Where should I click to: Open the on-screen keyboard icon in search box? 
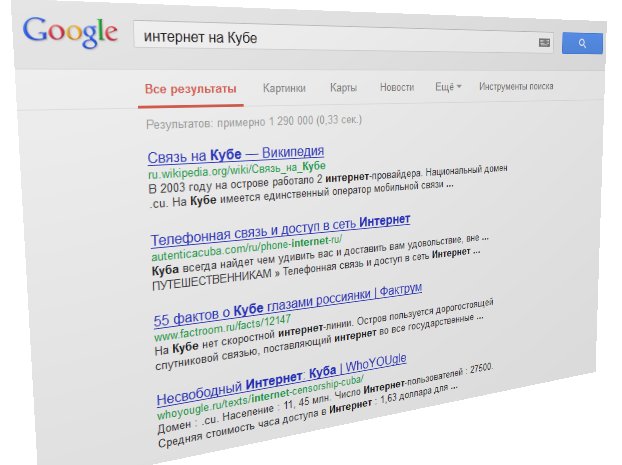(x=544, y=42)
